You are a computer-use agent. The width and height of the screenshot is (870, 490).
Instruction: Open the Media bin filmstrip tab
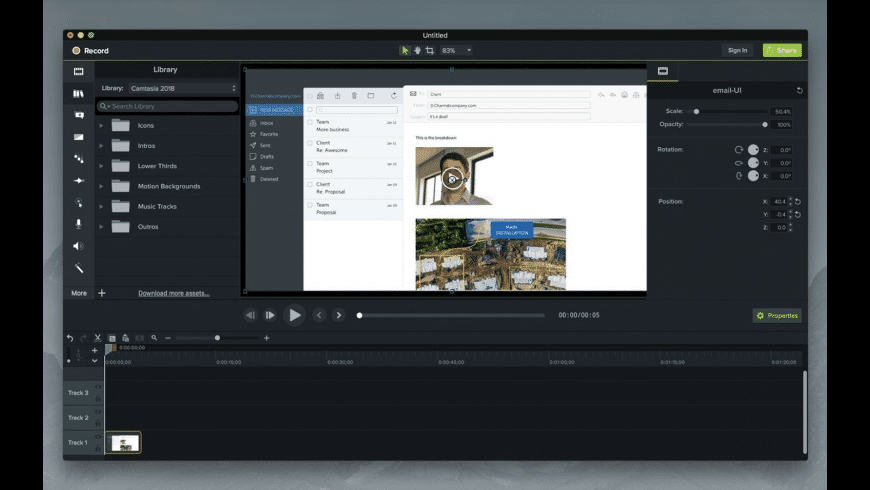pyautogui.click(x=79, y=72)
